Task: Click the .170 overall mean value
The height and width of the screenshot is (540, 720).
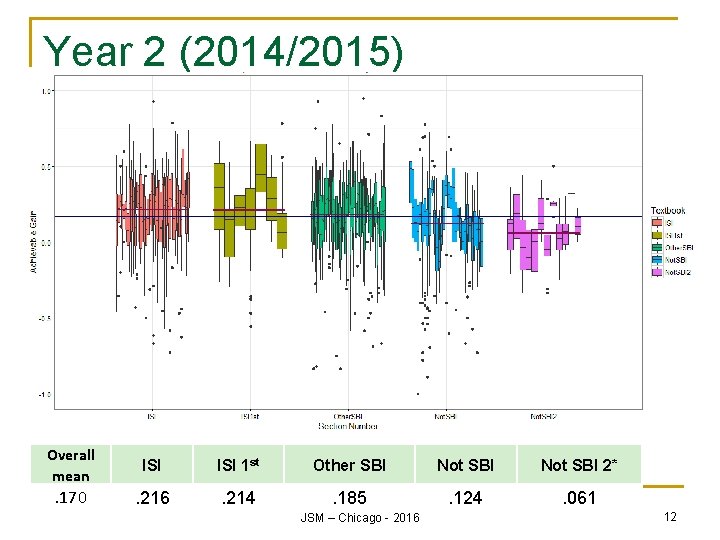Action: pyautogui.click(x=71, y=497)
